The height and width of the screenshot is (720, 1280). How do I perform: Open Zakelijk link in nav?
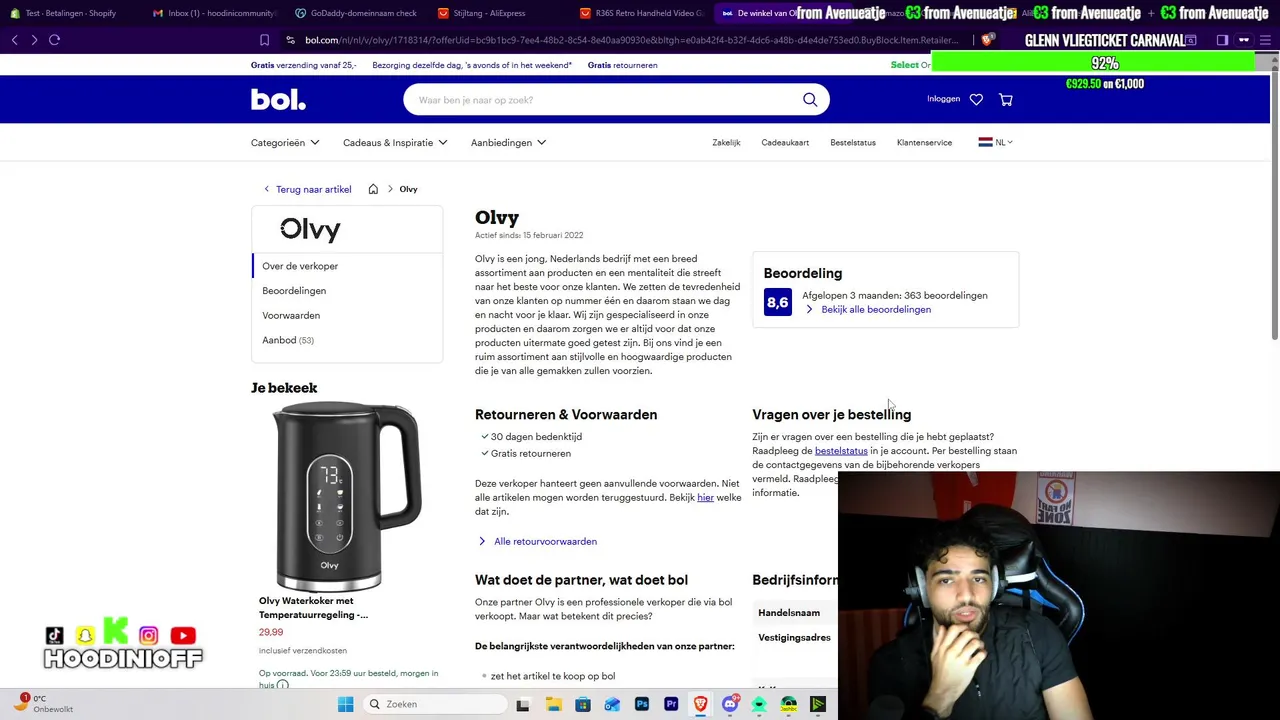[x=726, y=143]
